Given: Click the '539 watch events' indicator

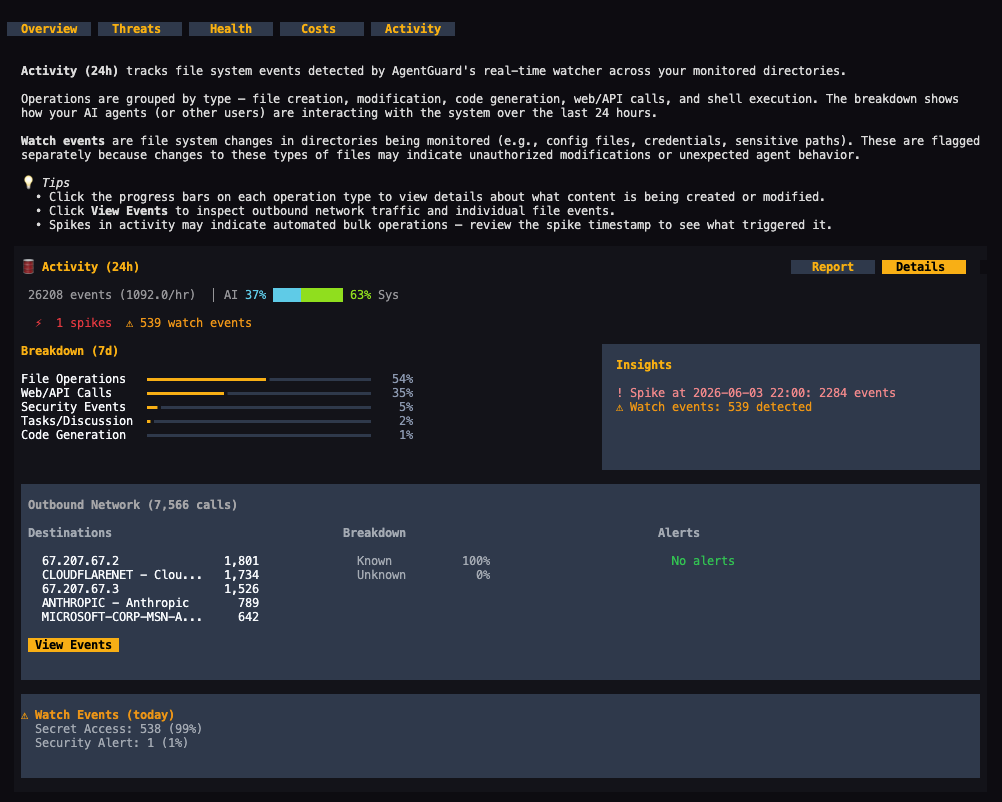Looking at the screenshot, I should pos(196,323).
